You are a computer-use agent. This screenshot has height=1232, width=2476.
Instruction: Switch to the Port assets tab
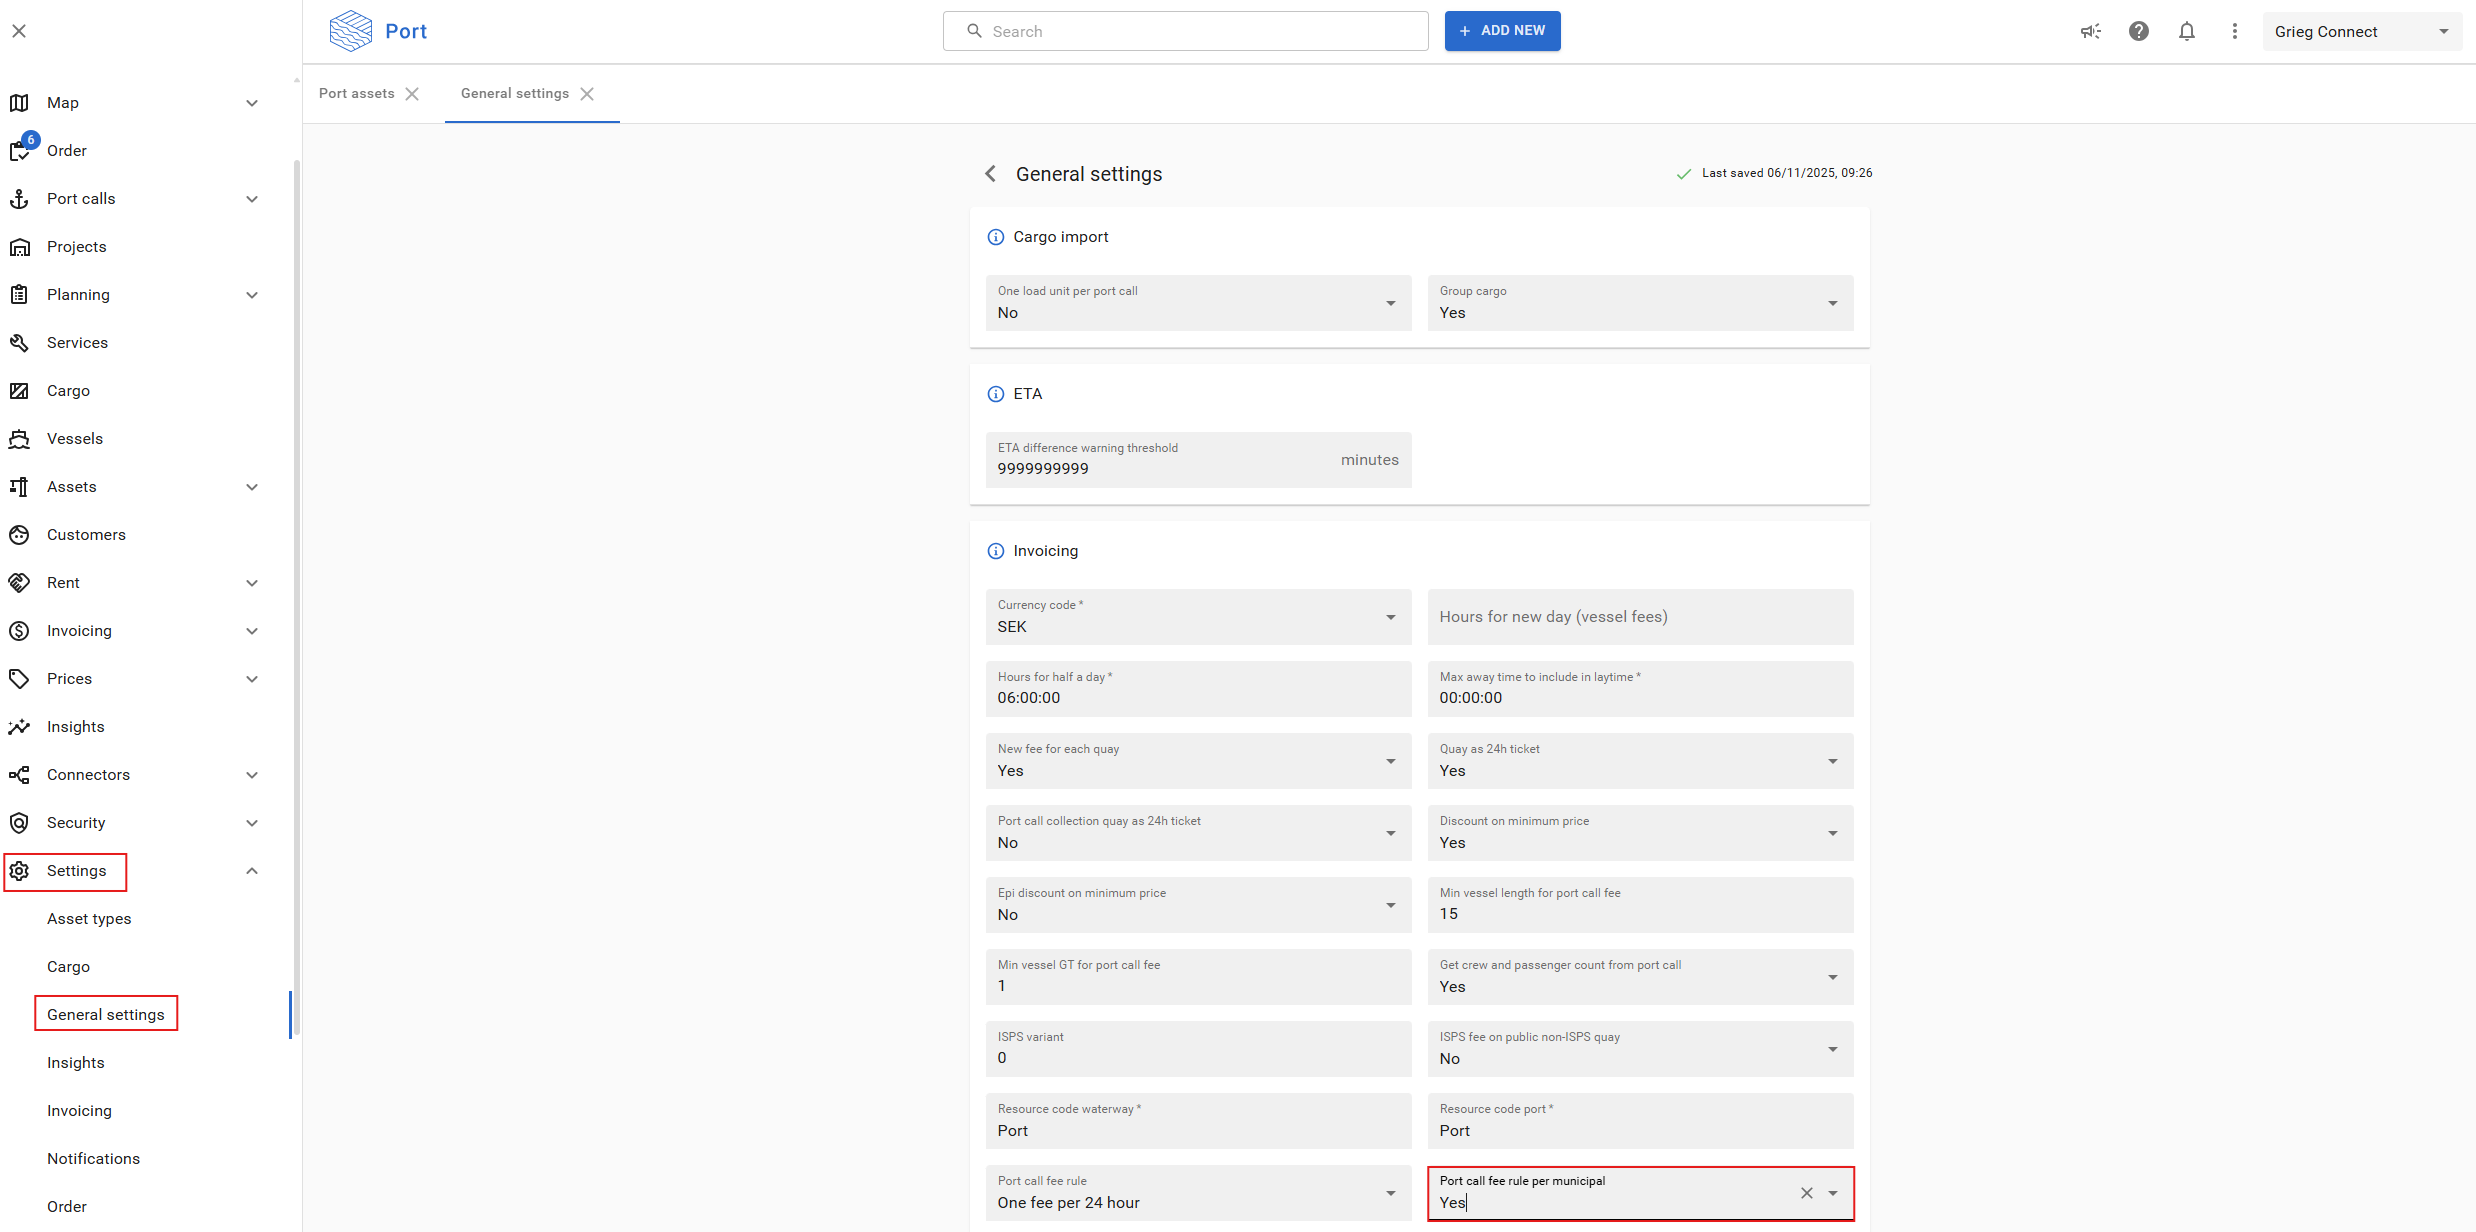pos(356,93)
